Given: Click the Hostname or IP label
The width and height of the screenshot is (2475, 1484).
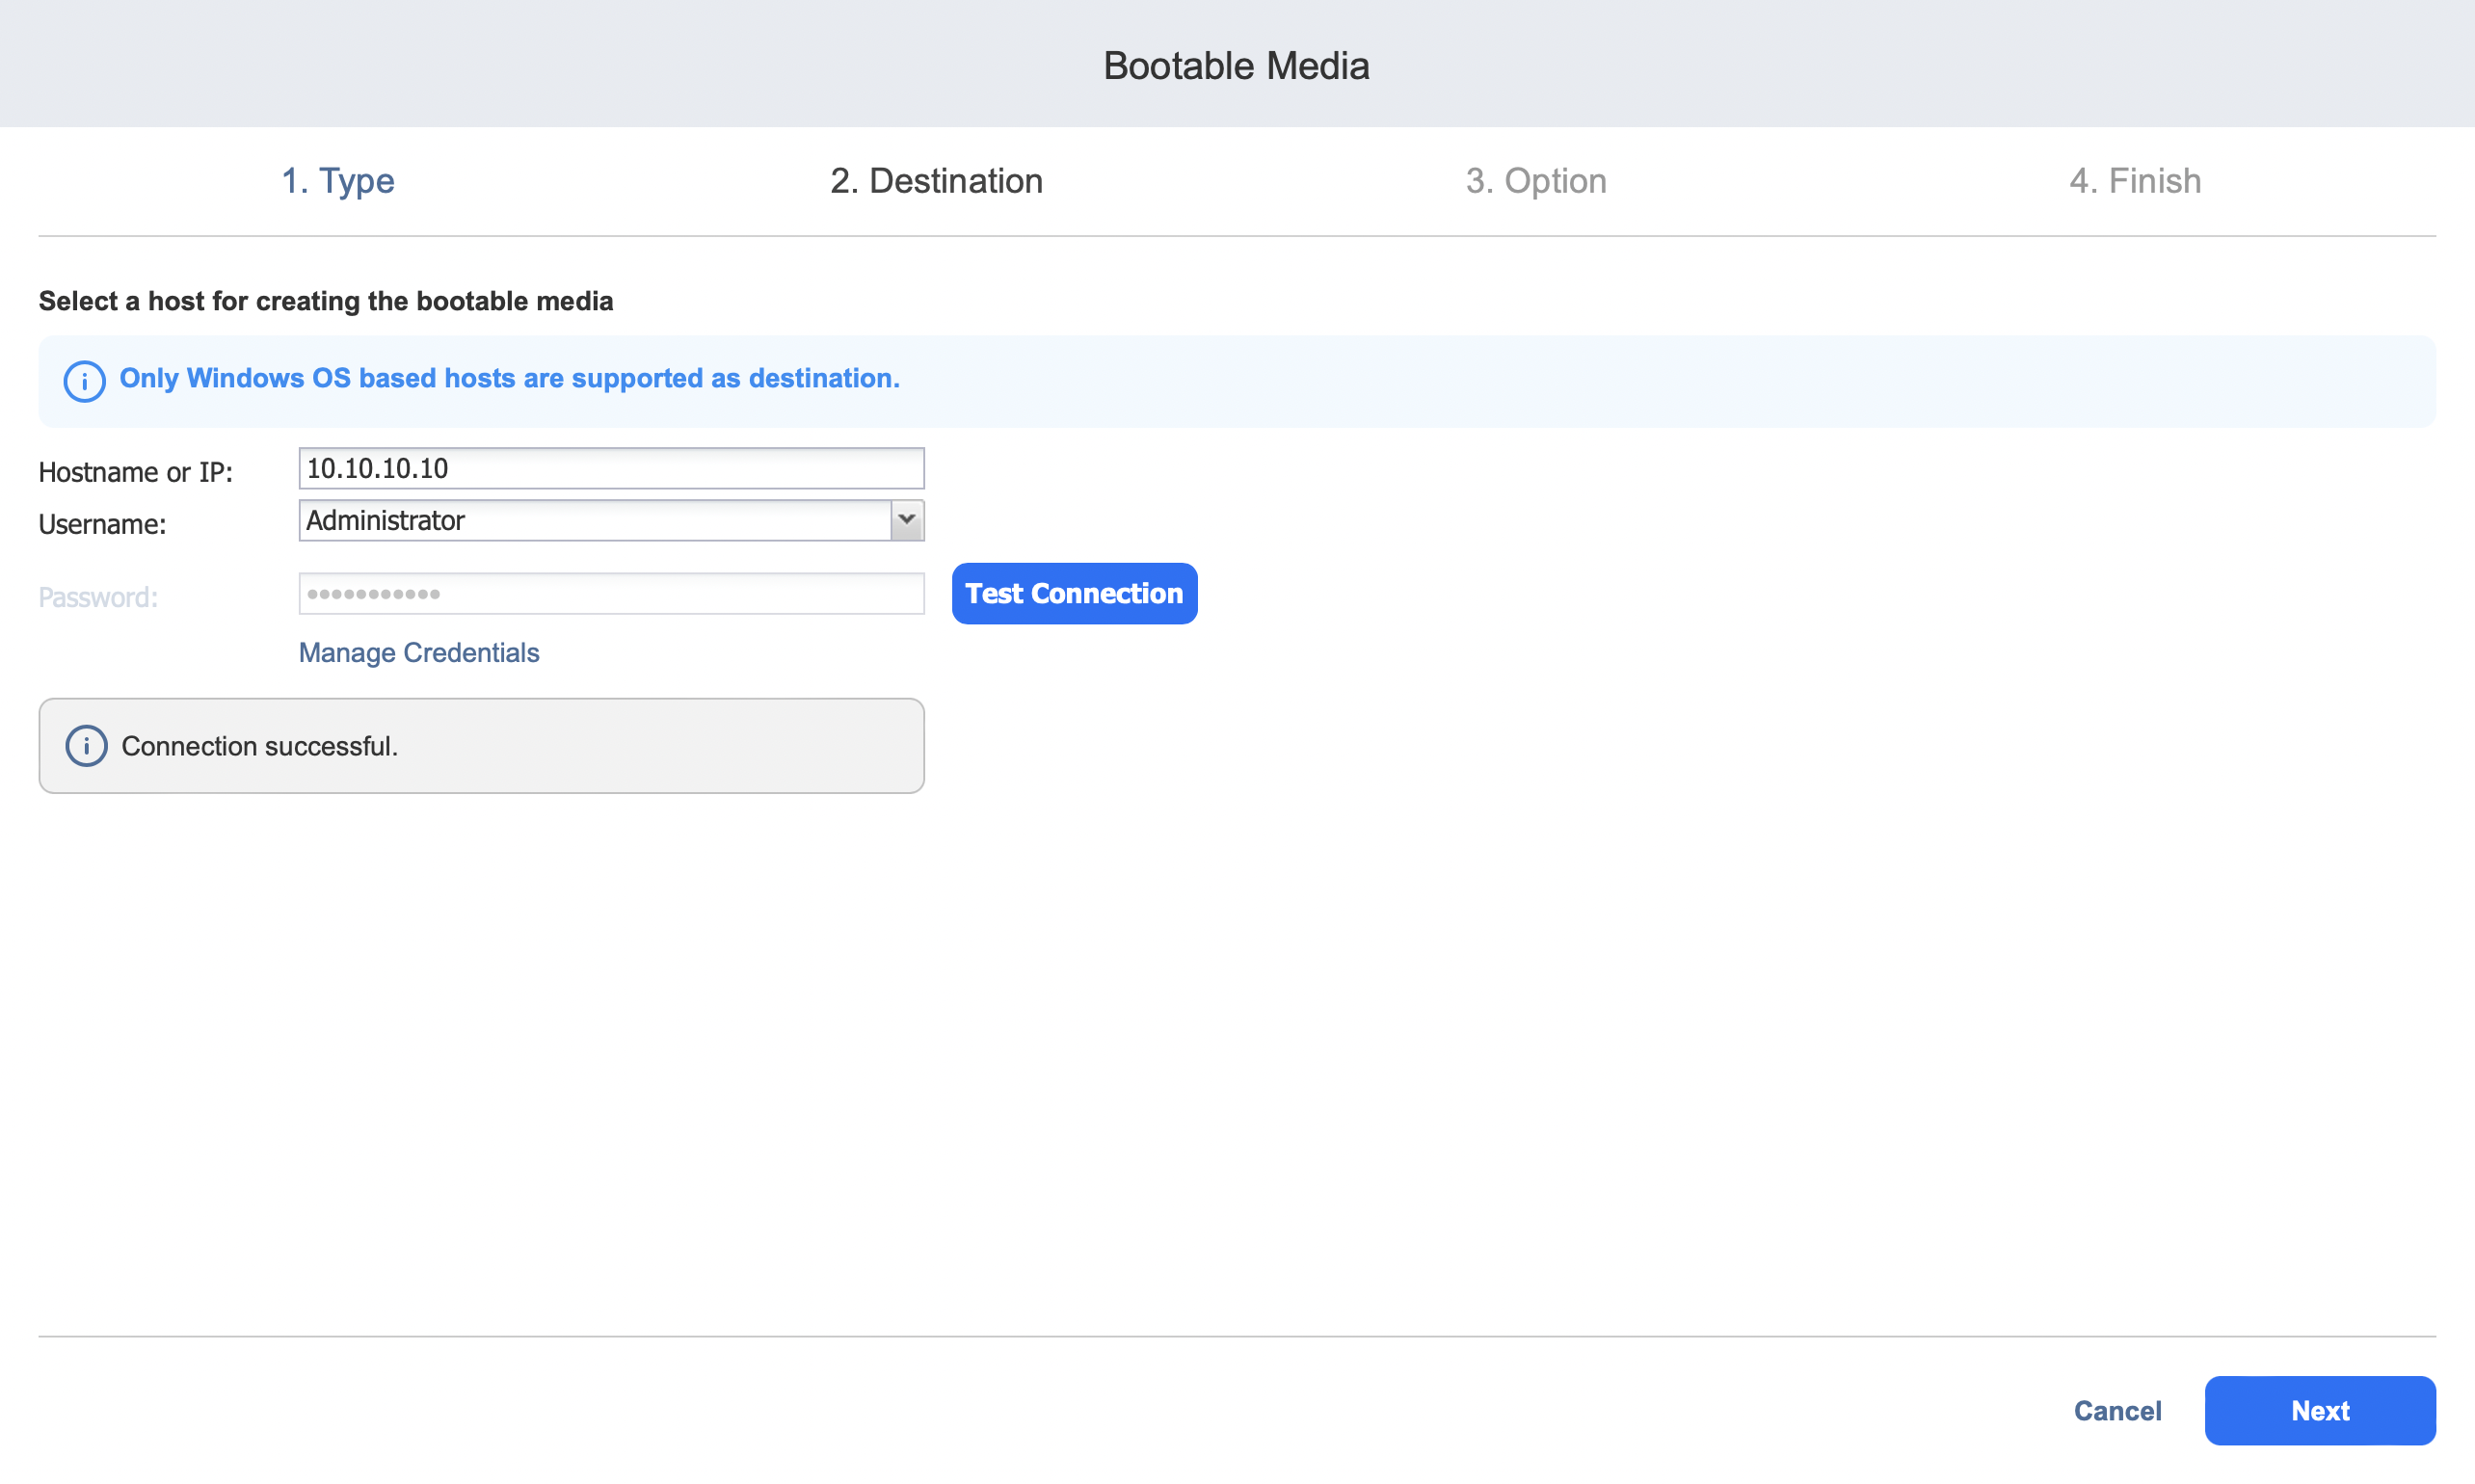Looking at the screenshot, I should pyautogui.click(x=135, y=472).
